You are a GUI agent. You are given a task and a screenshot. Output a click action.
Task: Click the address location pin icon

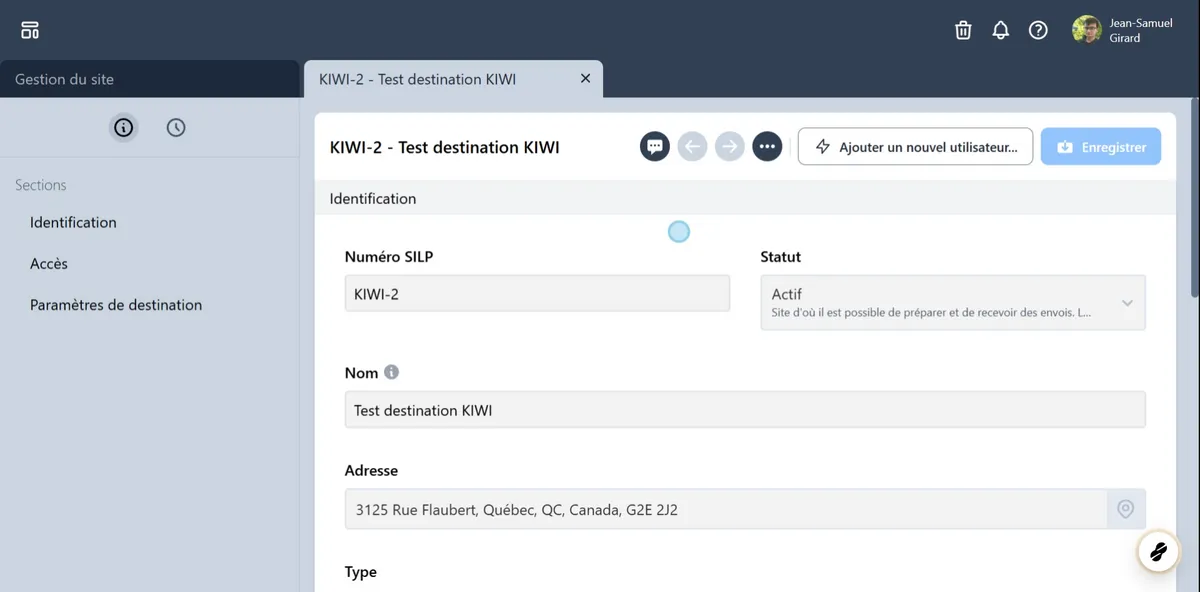point(1125,509)
